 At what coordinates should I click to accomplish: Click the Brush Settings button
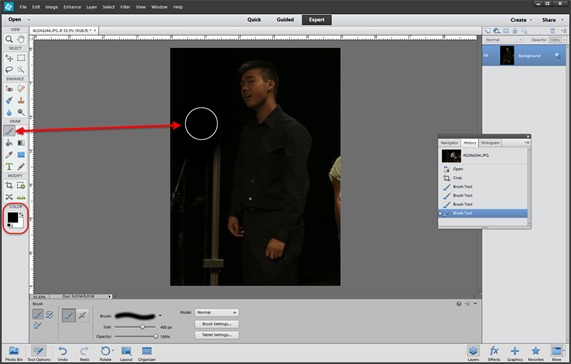coord(217,324)
